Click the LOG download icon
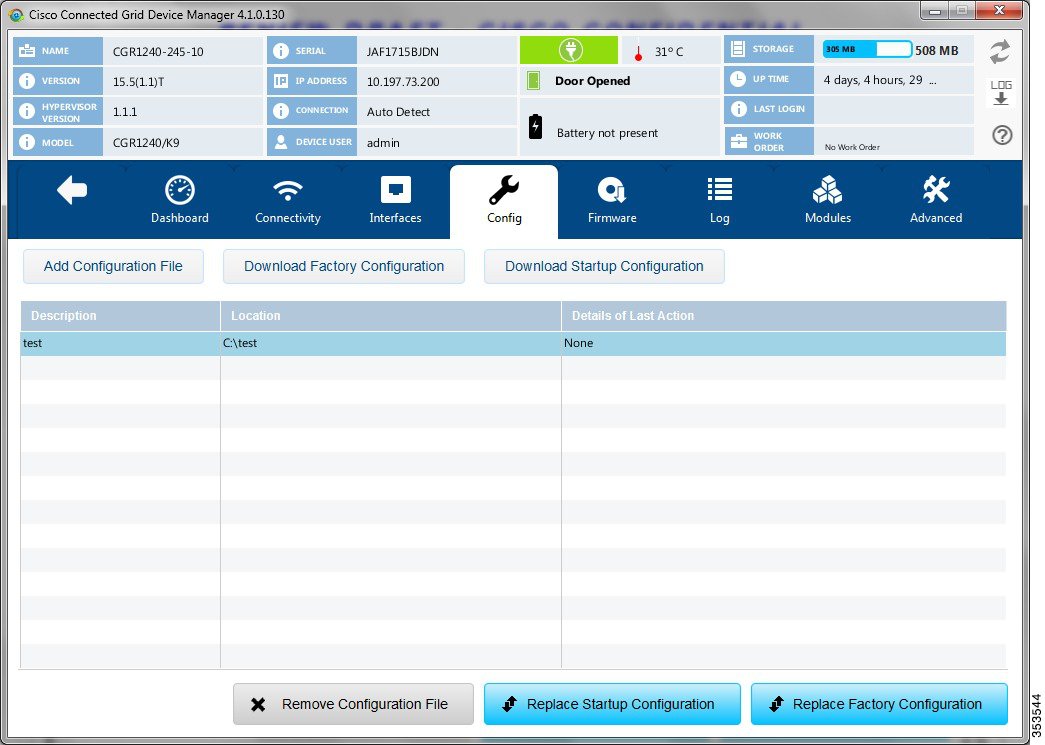The height and width of the screenshot is (745, 1045). tap(1001, 93)
